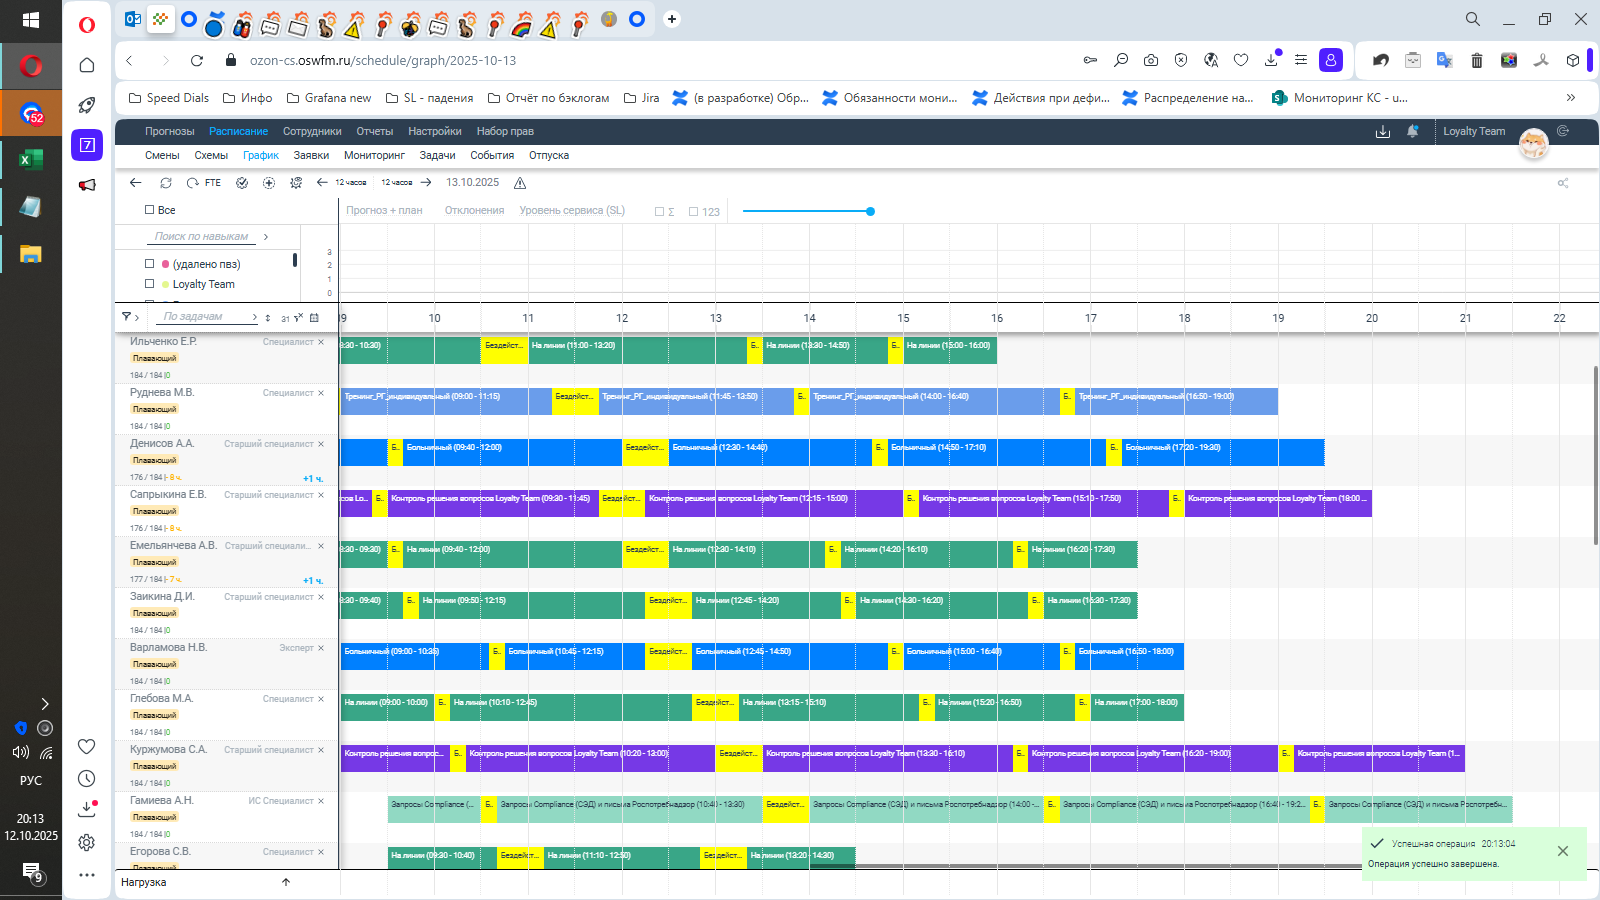Click Варламова Н.В. block 'Больничный (09:00 - 10:25)'

point(414,656)
